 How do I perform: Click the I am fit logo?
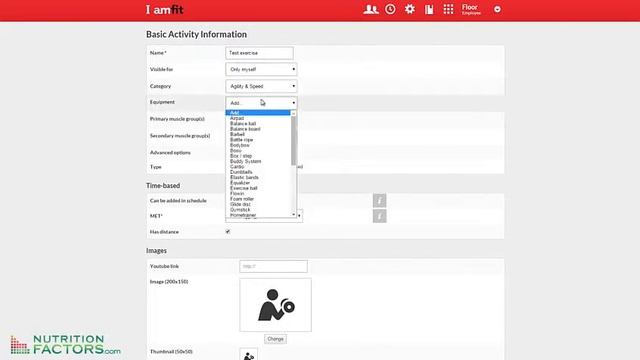164,9
